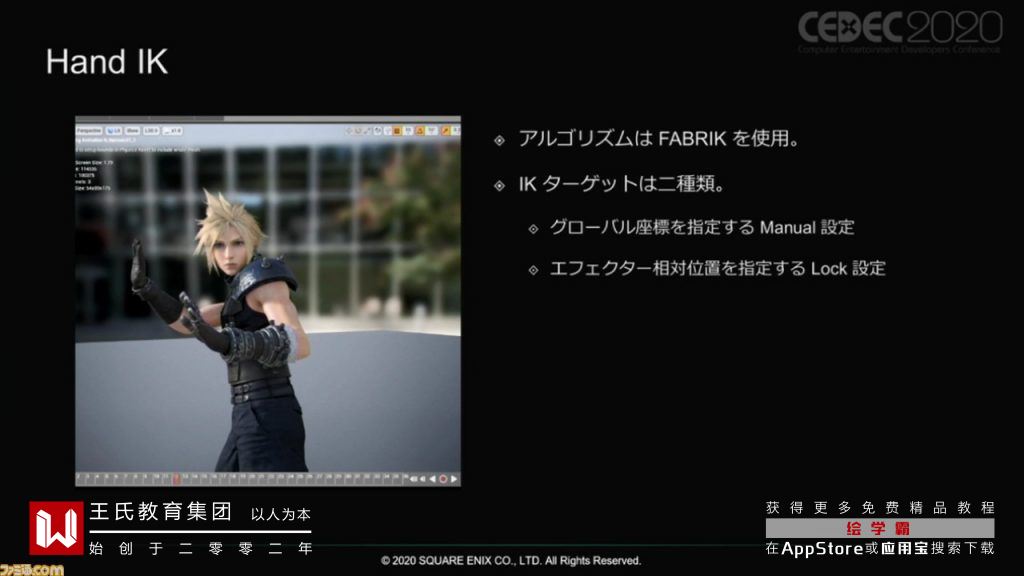Toggle the world/local coordinate system globe icon
Screen dimensions: 1024x576
pos(377,131)
